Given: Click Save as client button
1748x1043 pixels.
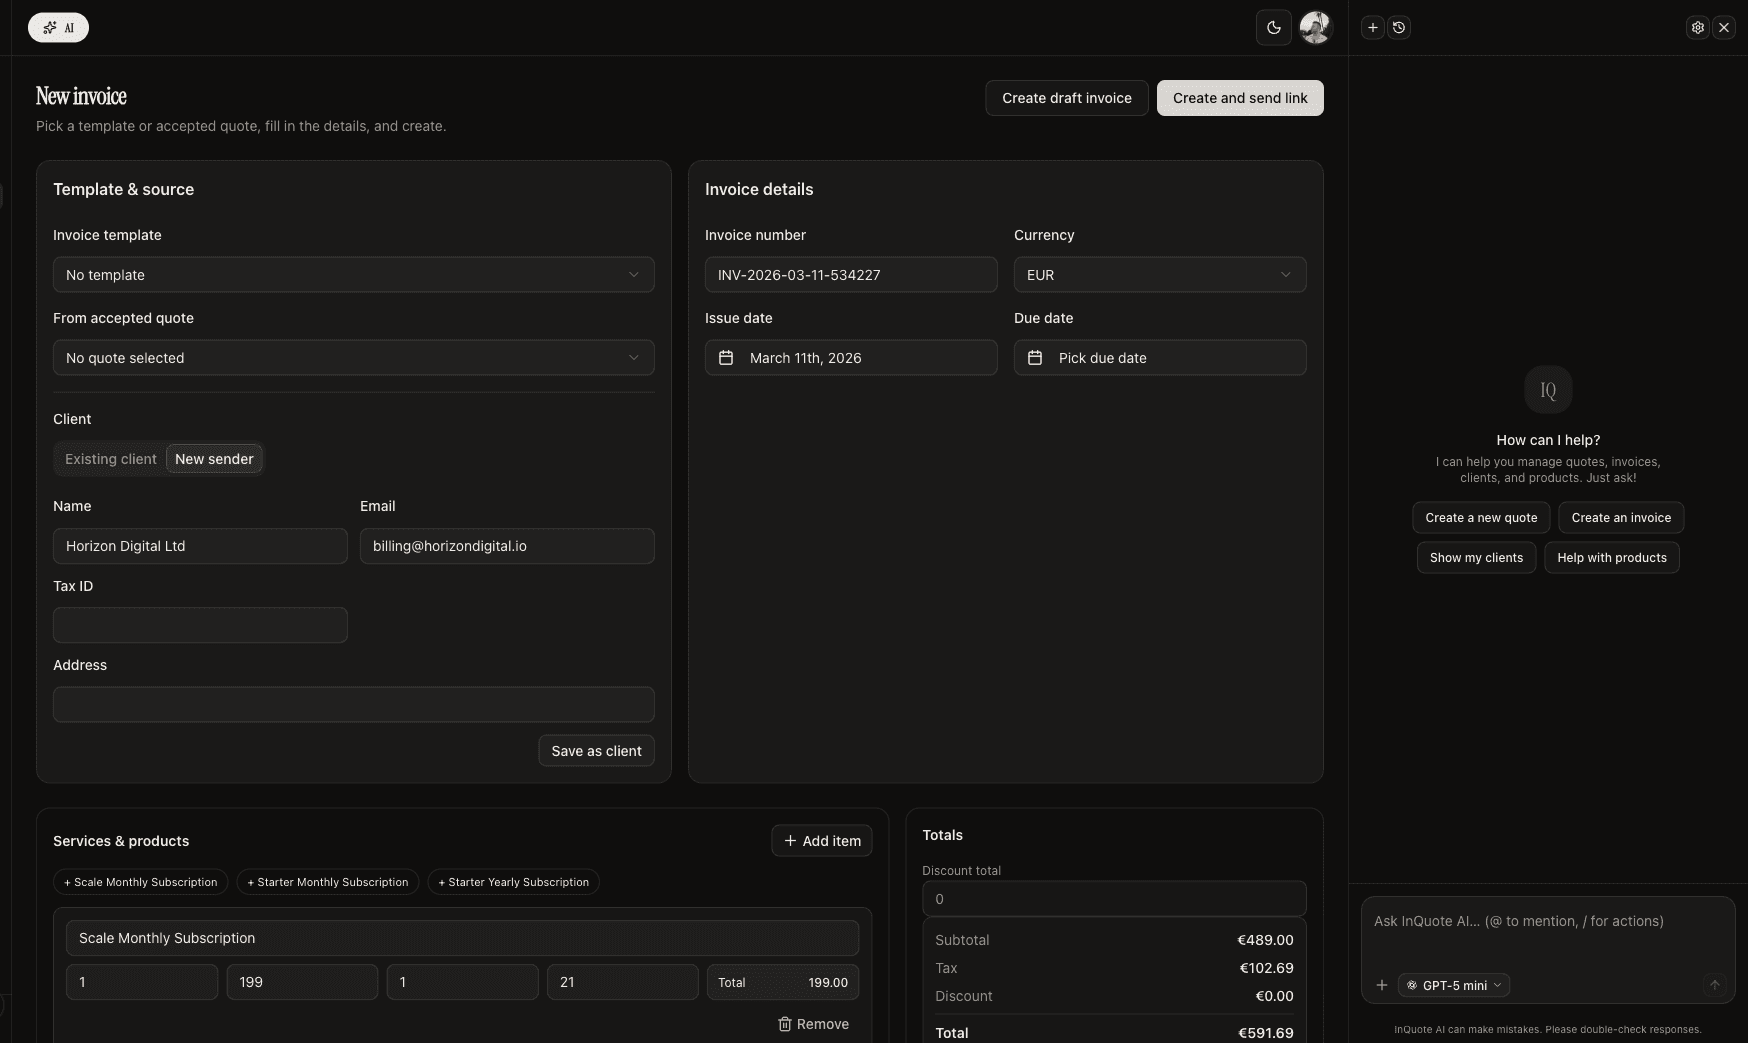Looking at the screenshot, I should [x=596, y=751].
